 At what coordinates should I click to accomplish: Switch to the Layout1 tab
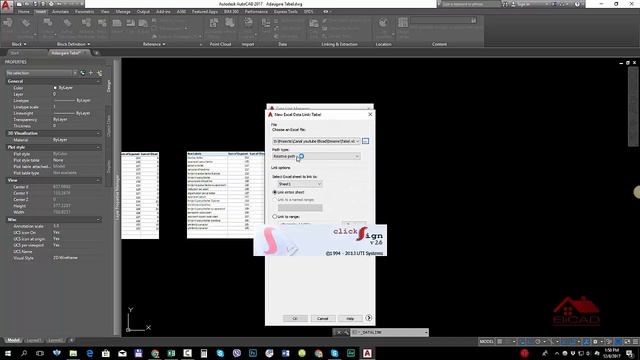pos(34,340)
